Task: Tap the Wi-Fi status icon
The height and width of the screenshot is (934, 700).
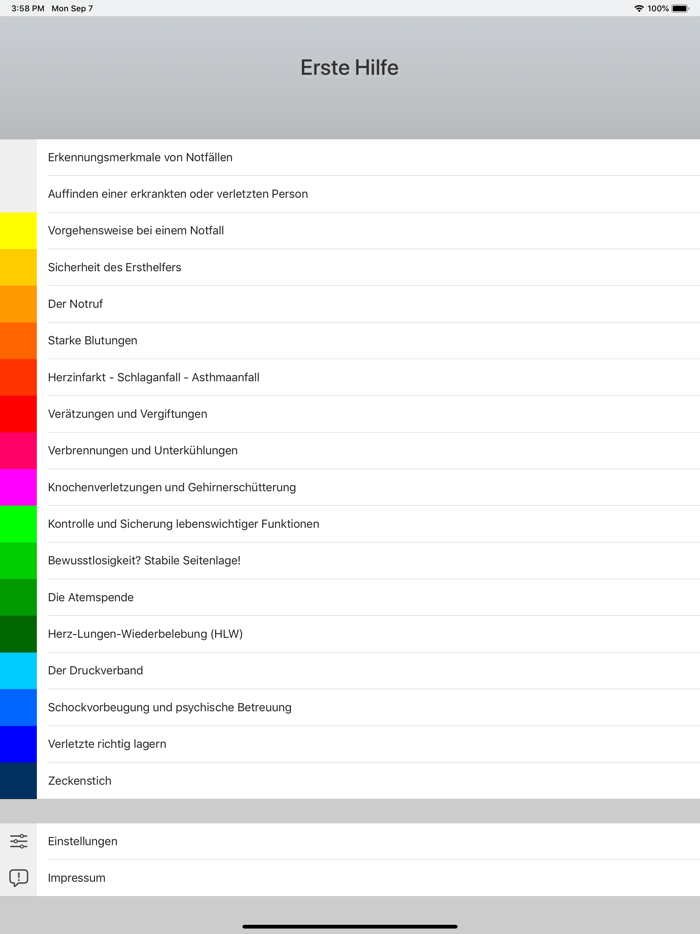Action: click(x=639, y=8)
